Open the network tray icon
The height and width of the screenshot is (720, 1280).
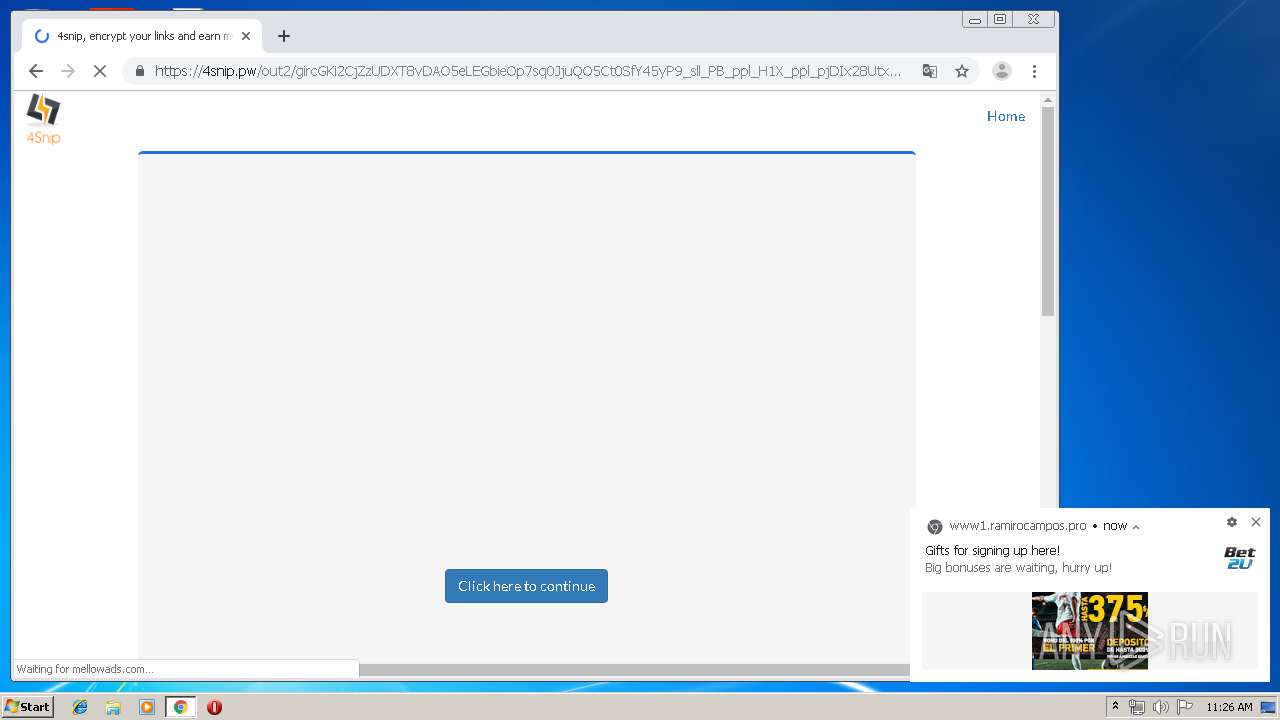[1137, 707]
